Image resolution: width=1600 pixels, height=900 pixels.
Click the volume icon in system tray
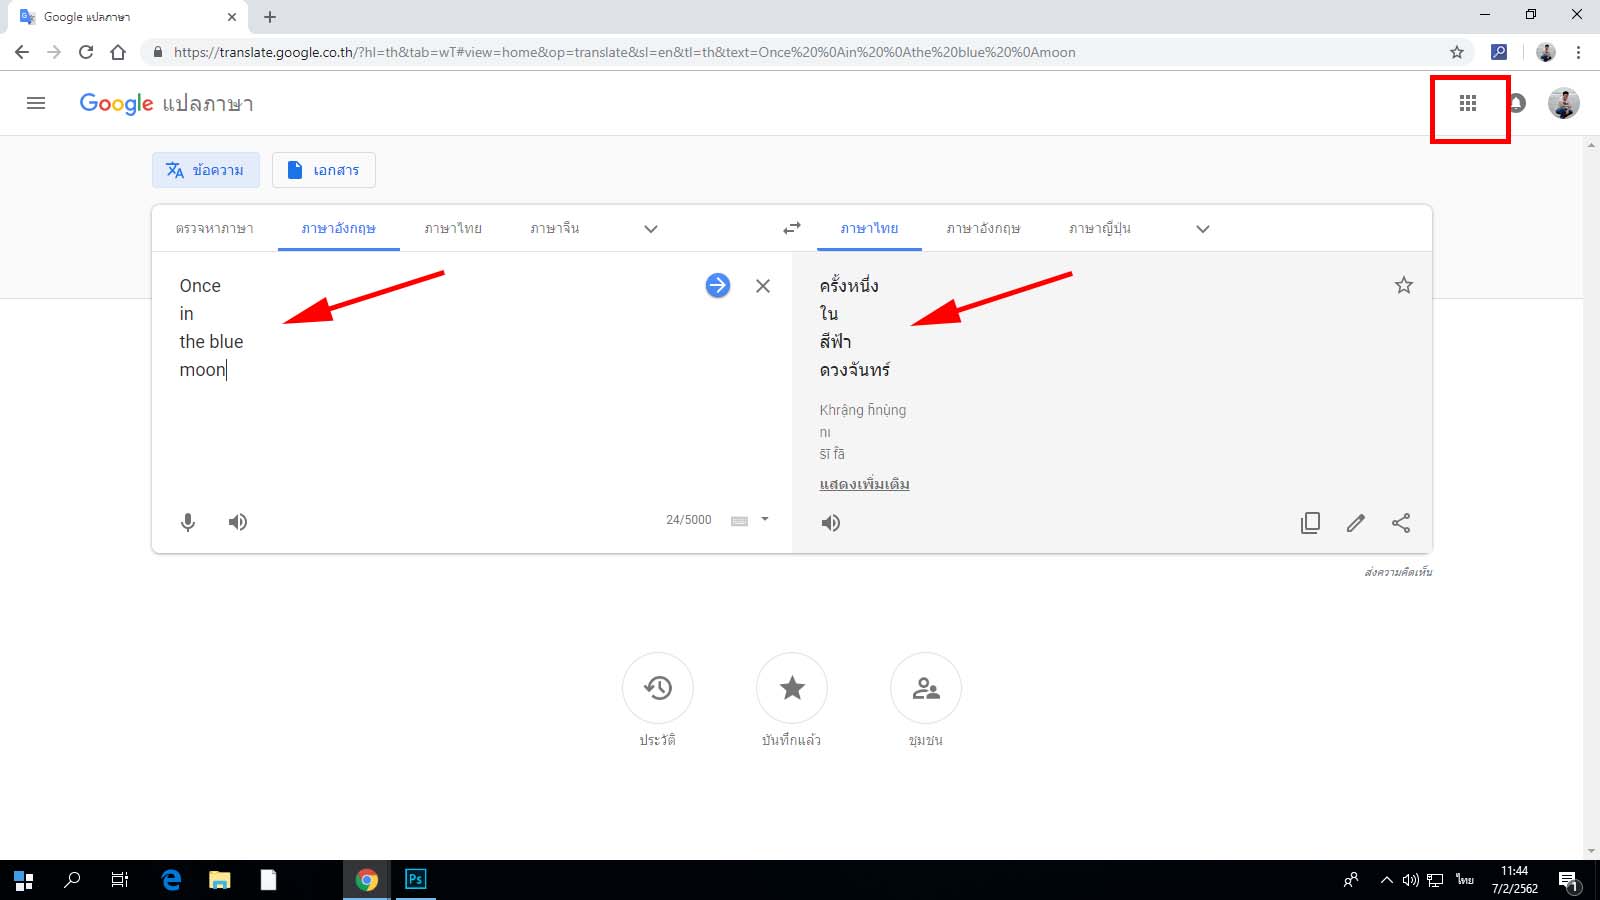[x=1410, y=880]
